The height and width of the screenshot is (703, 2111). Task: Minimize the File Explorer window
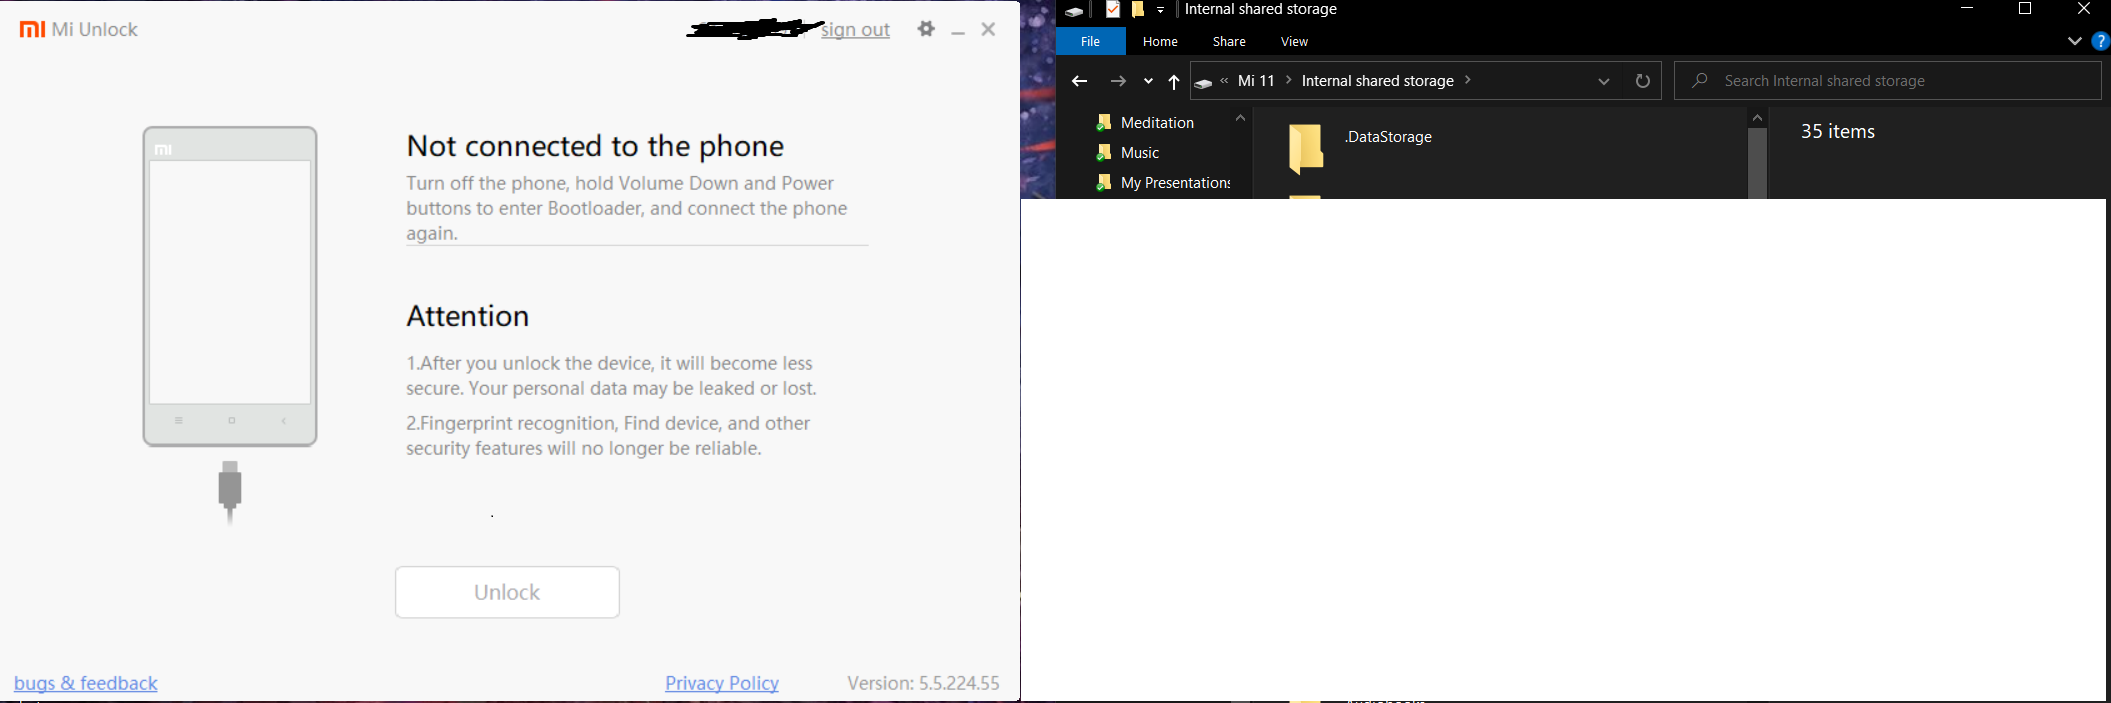click(x=1967, y=9)
